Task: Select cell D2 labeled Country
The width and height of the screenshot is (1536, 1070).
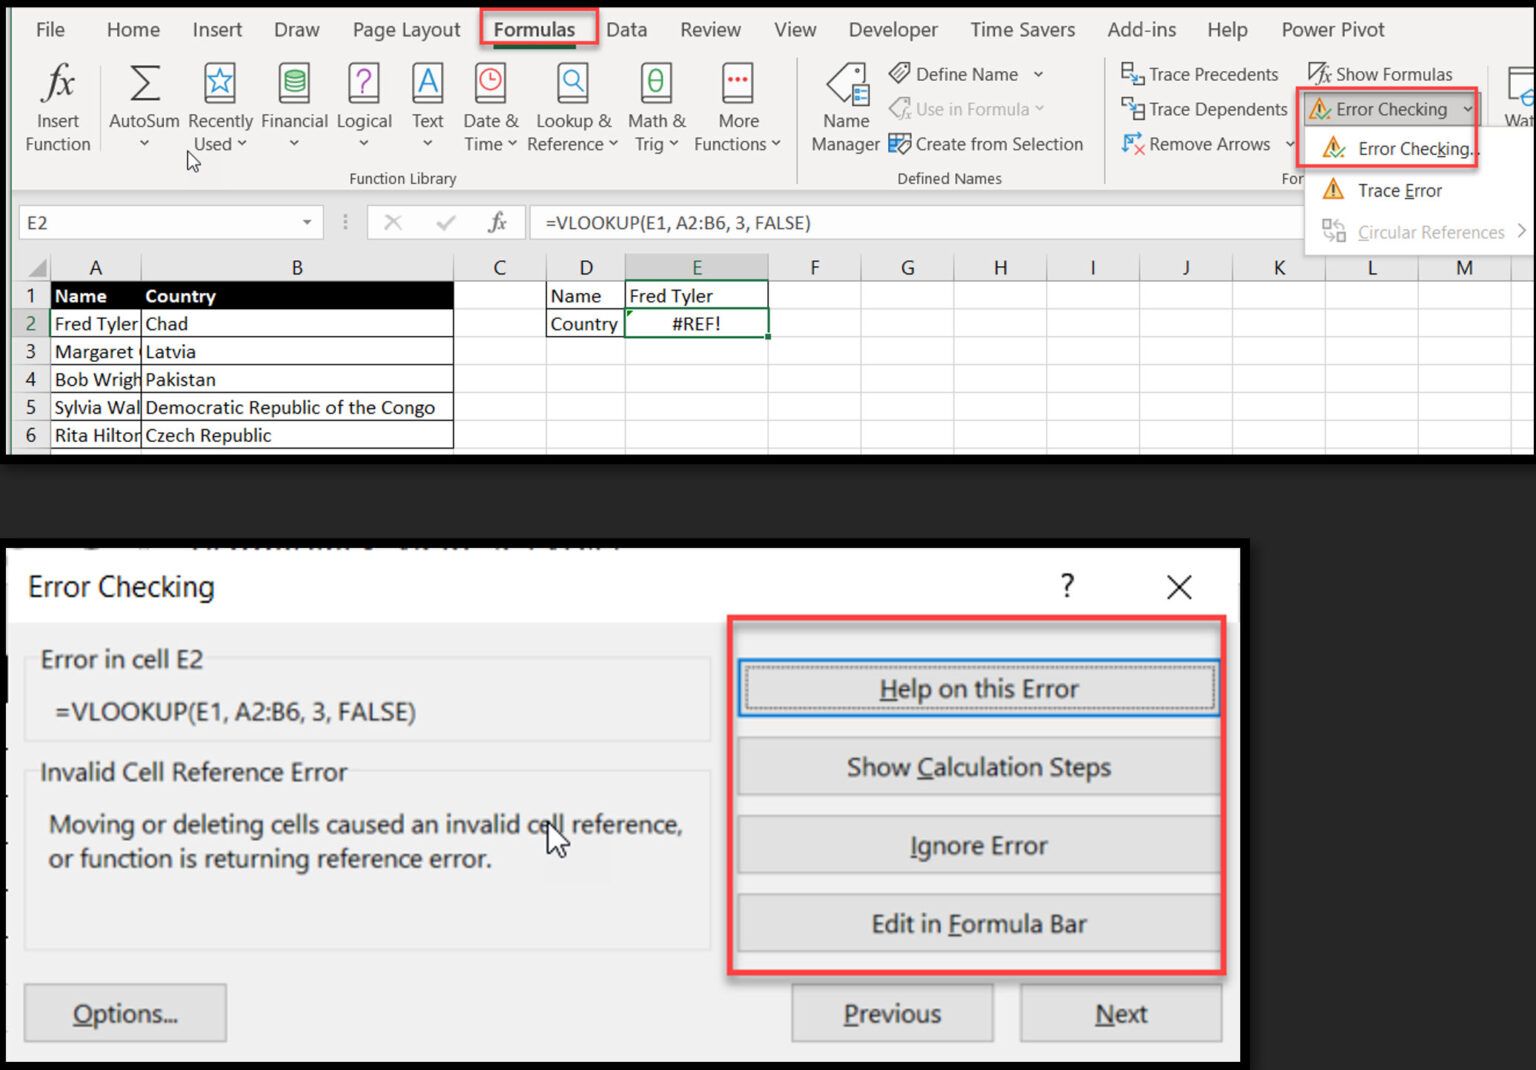Action: point(584,323)
